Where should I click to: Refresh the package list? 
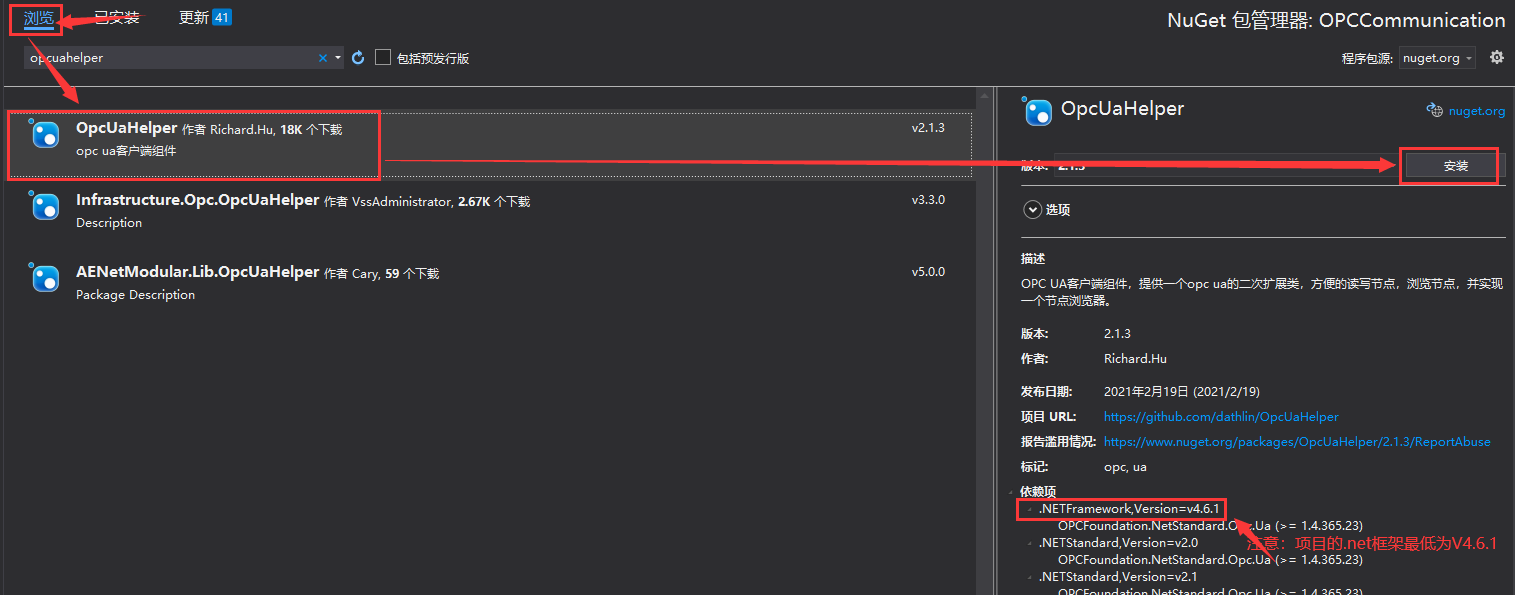[358, 58]
